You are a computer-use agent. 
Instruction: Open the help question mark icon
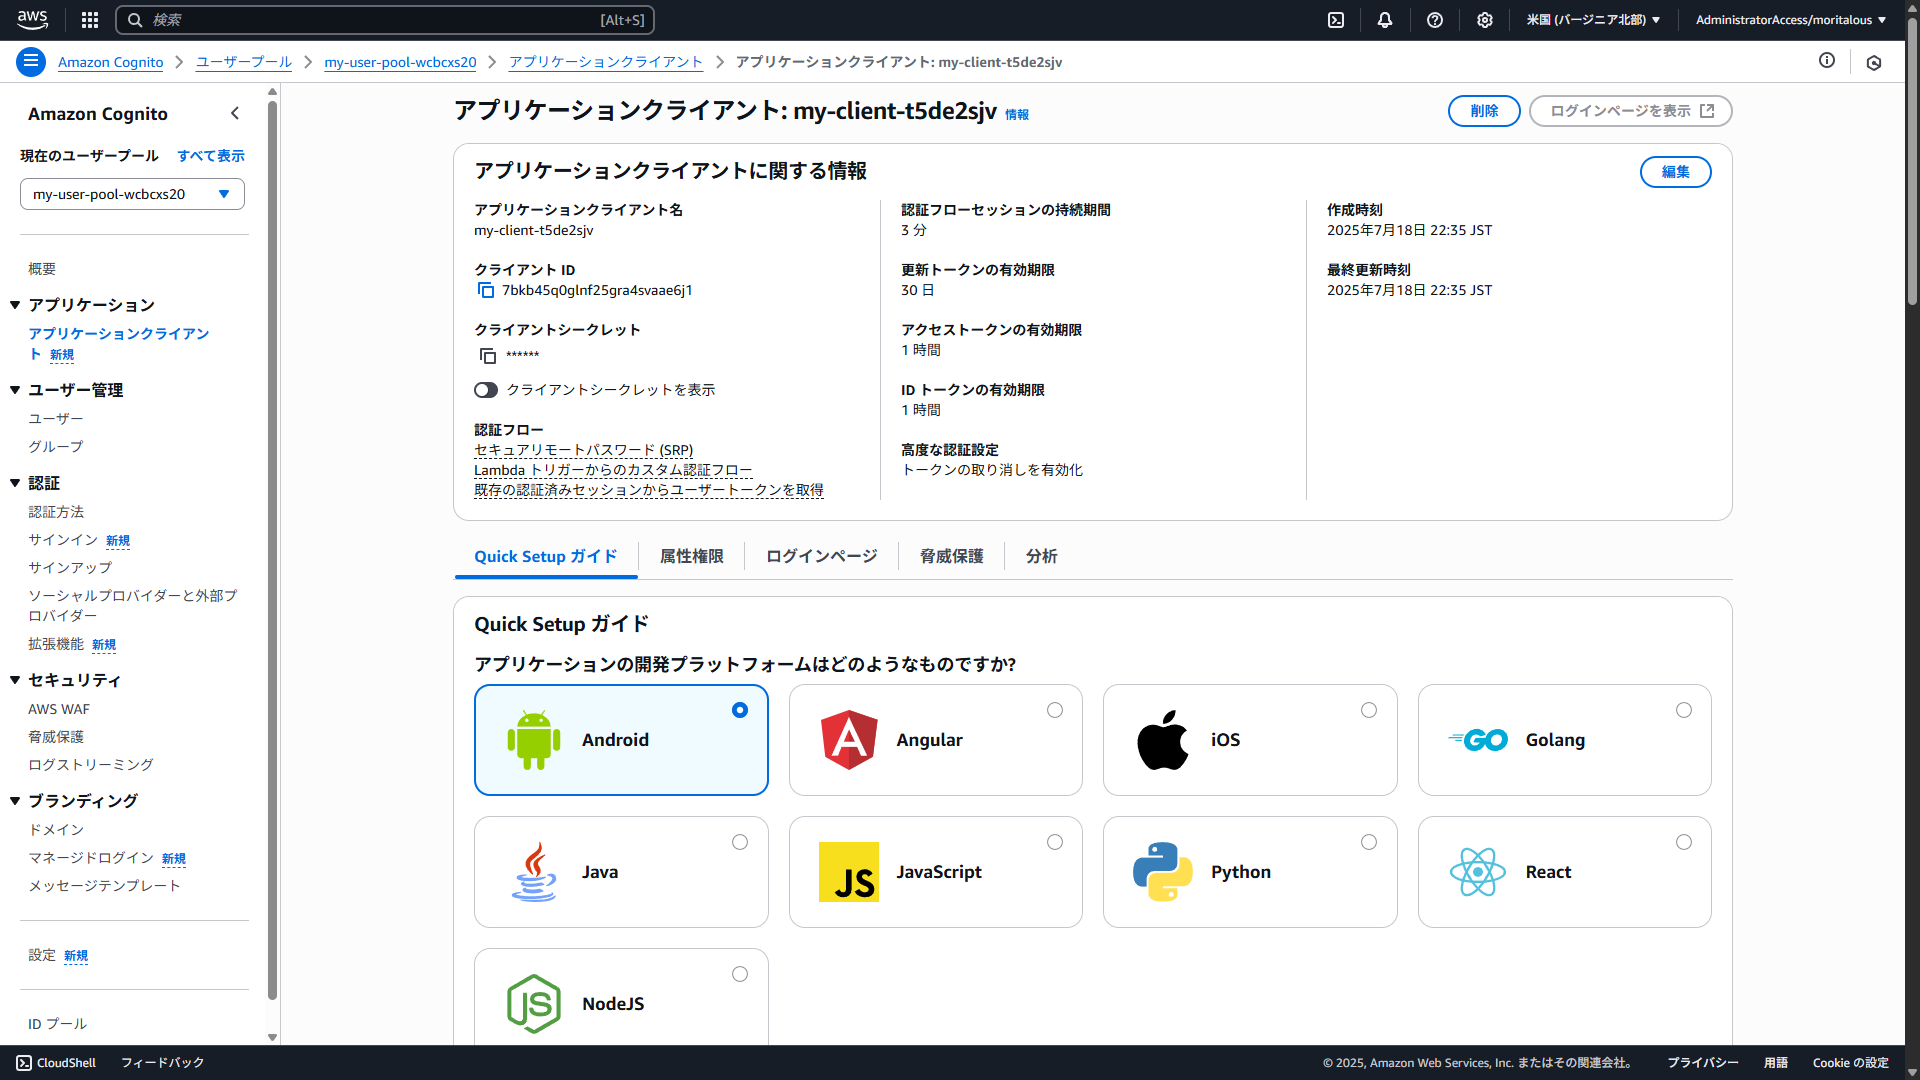(x=1435, y=20)
